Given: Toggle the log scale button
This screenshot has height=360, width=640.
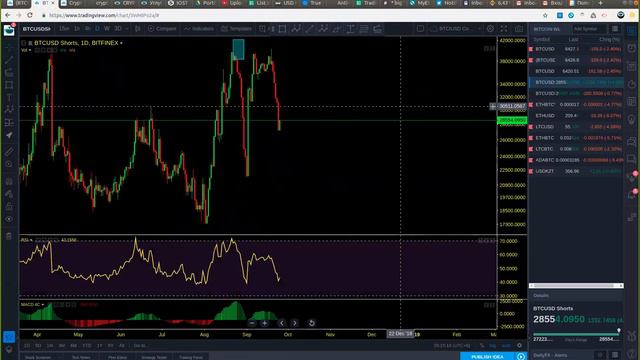Looking at the screenshot, I should click(493, 346).
